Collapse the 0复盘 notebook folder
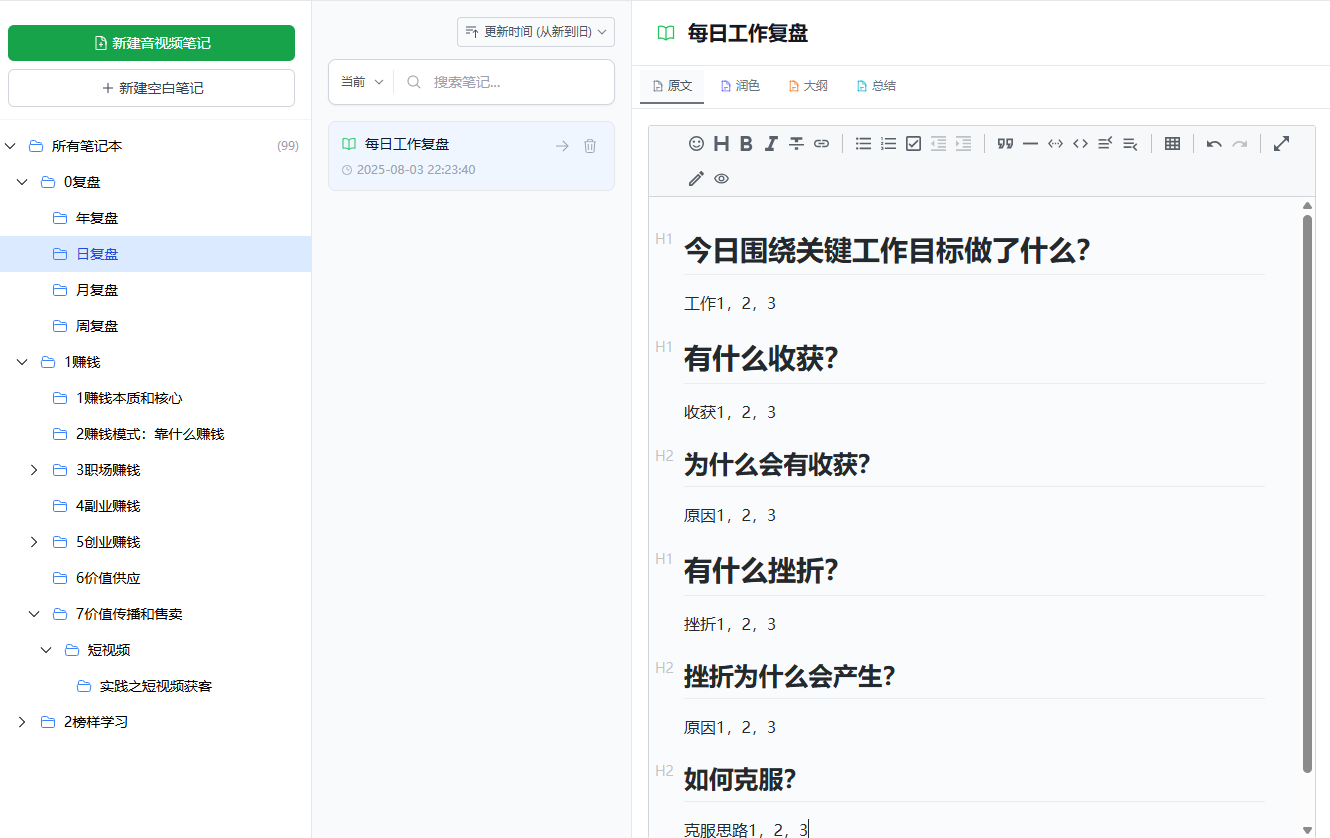The height and width of the screenshot is (838, 1330). pos(22,182)
